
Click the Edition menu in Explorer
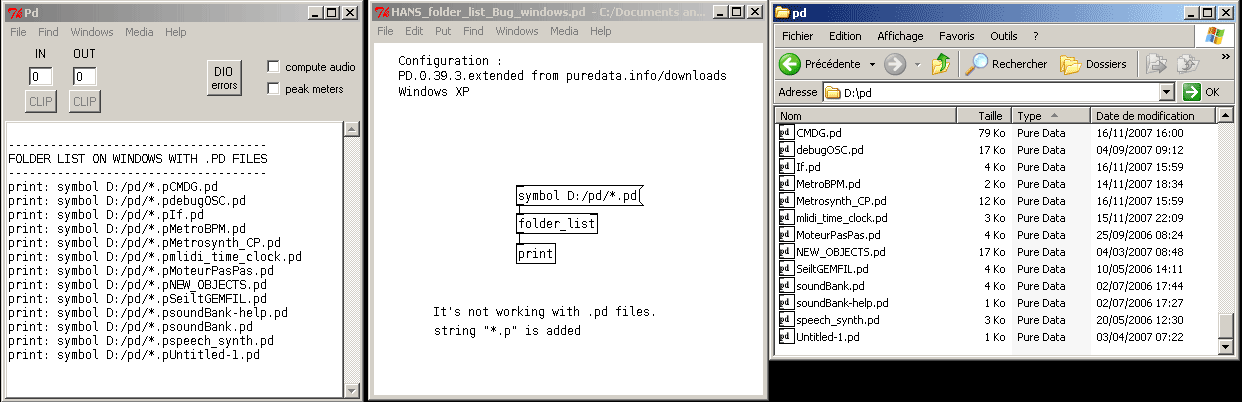pos(845,36)
